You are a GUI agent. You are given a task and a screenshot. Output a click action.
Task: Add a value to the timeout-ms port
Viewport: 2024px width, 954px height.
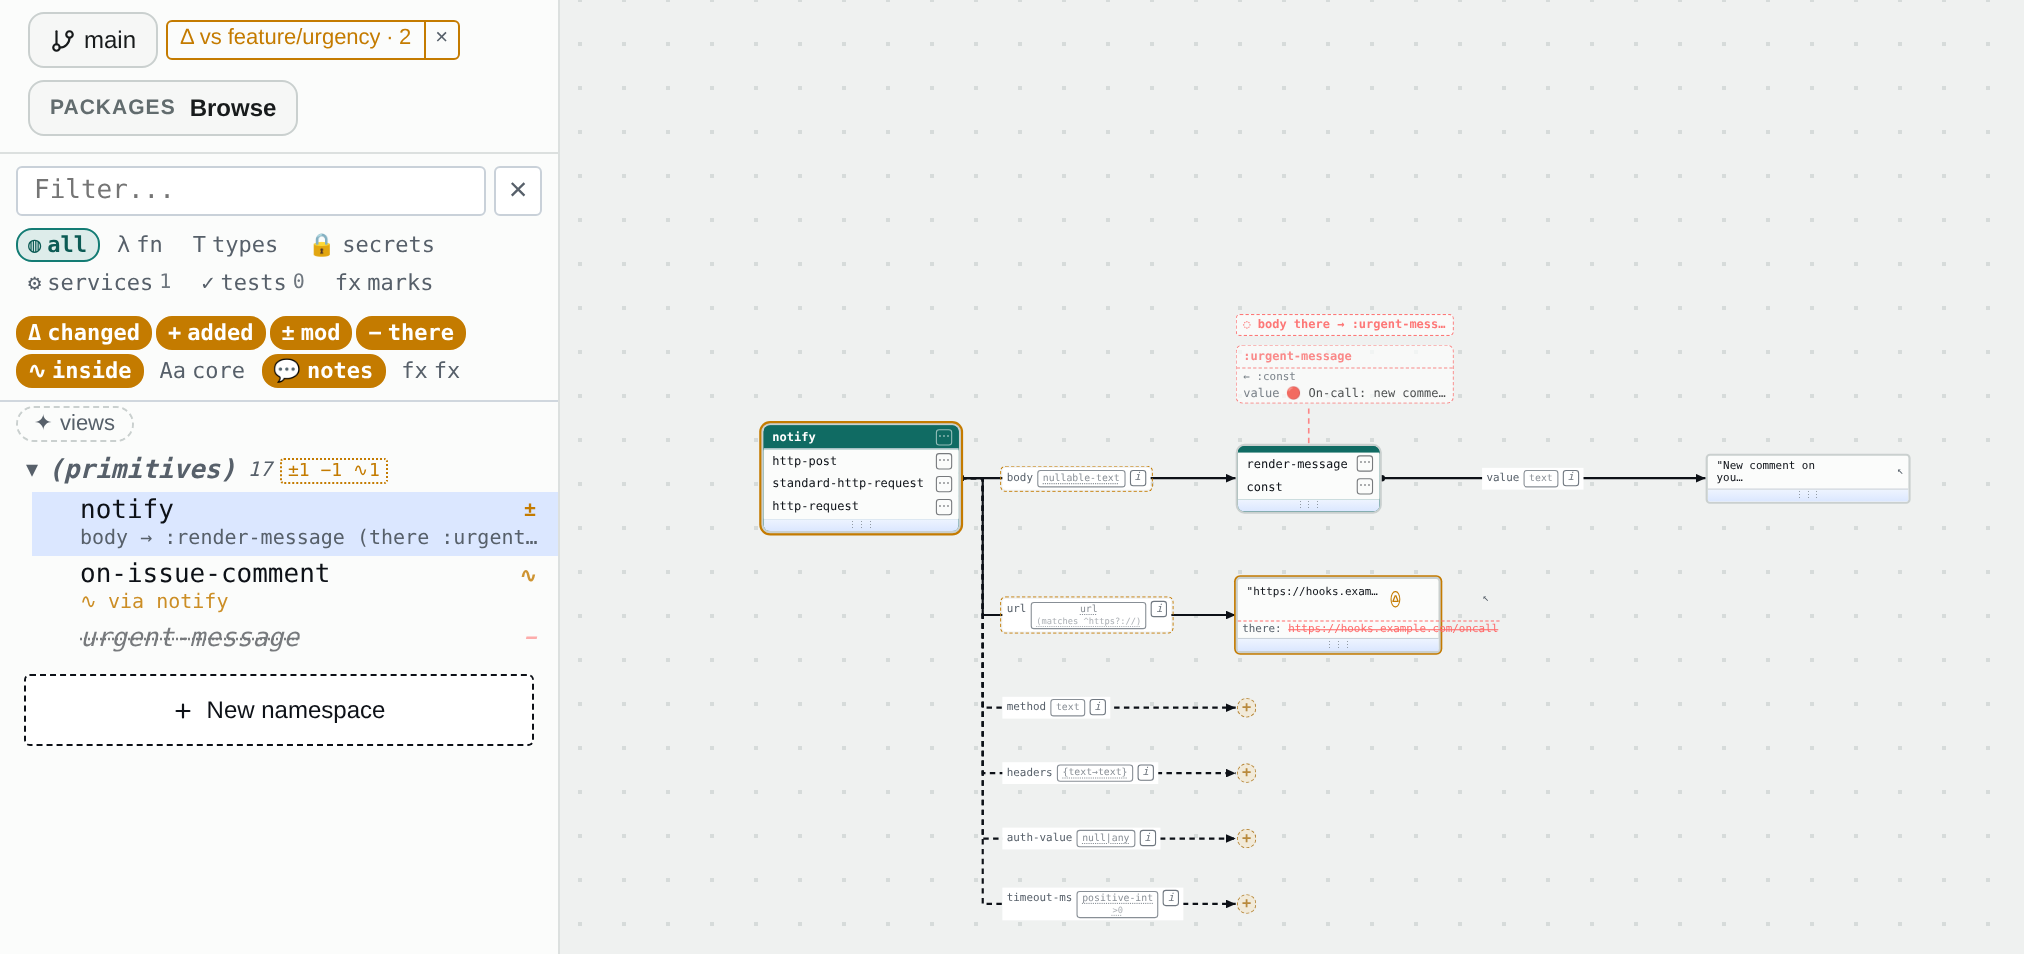tap(1246, 904)
